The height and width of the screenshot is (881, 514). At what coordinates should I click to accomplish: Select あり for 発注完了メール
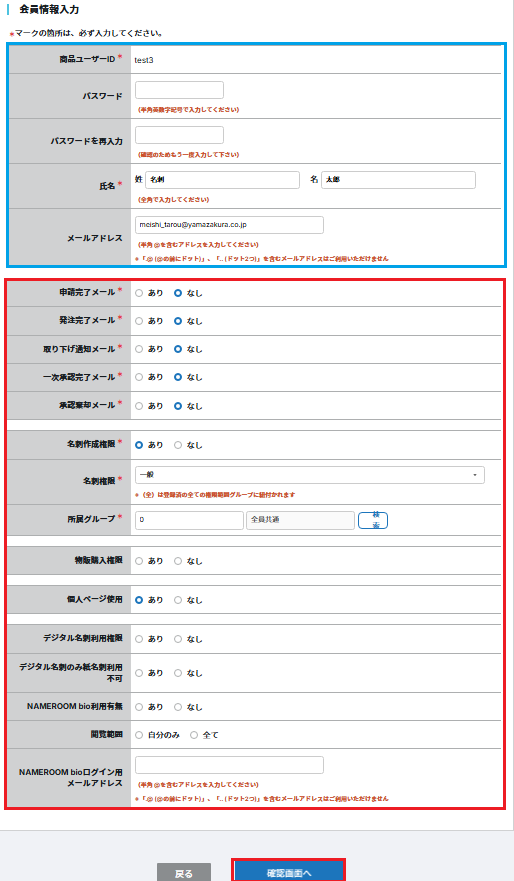tap(139, 321)
